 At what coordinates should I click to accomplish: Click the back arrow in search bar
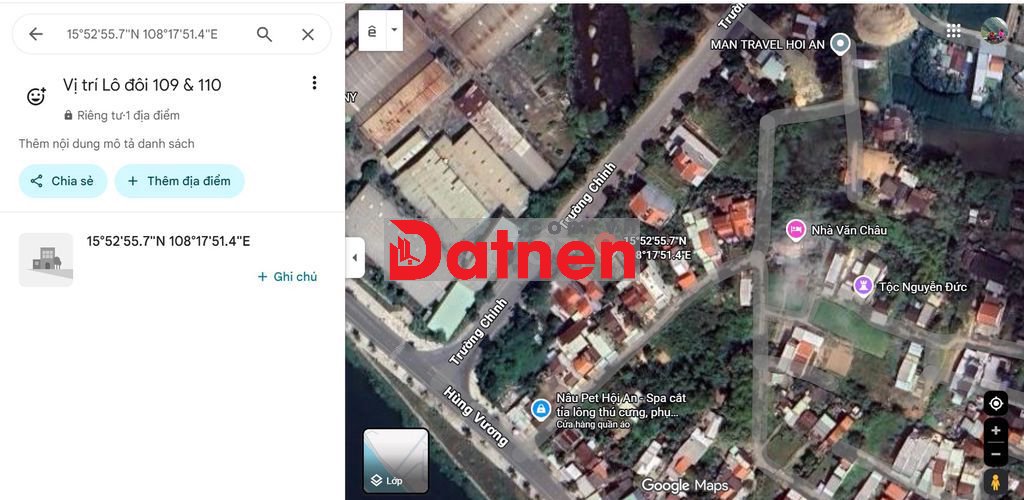[36, 34]
